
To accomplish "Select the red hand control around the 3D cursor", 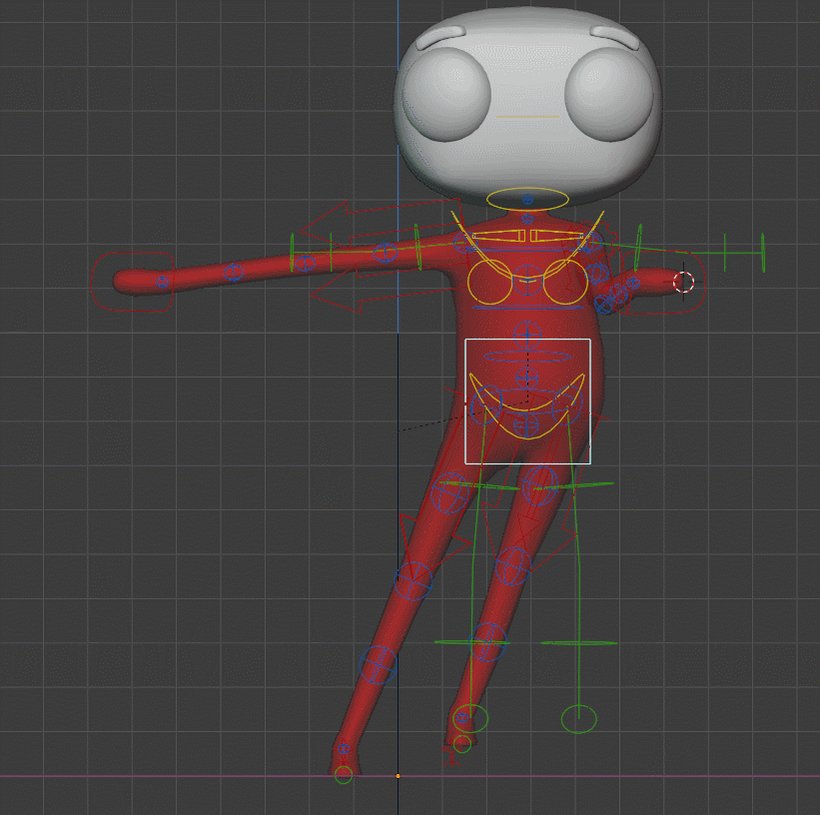I will click(x=664, y=284).
